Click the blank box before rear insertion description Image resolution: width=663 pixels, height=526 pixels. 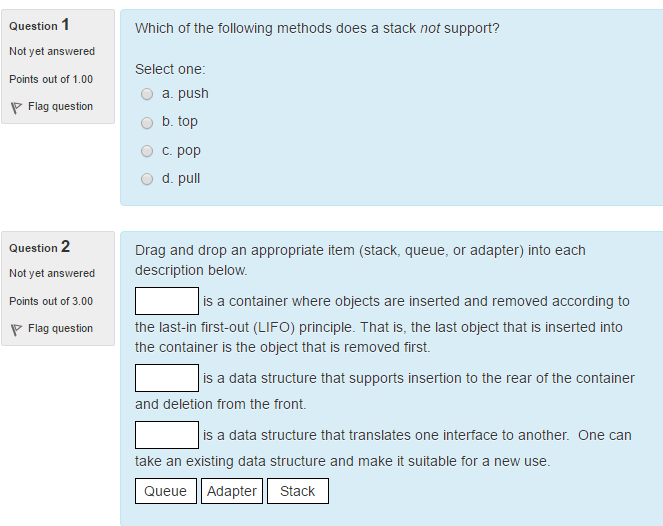pyautogui.click(x=167, y=378)
